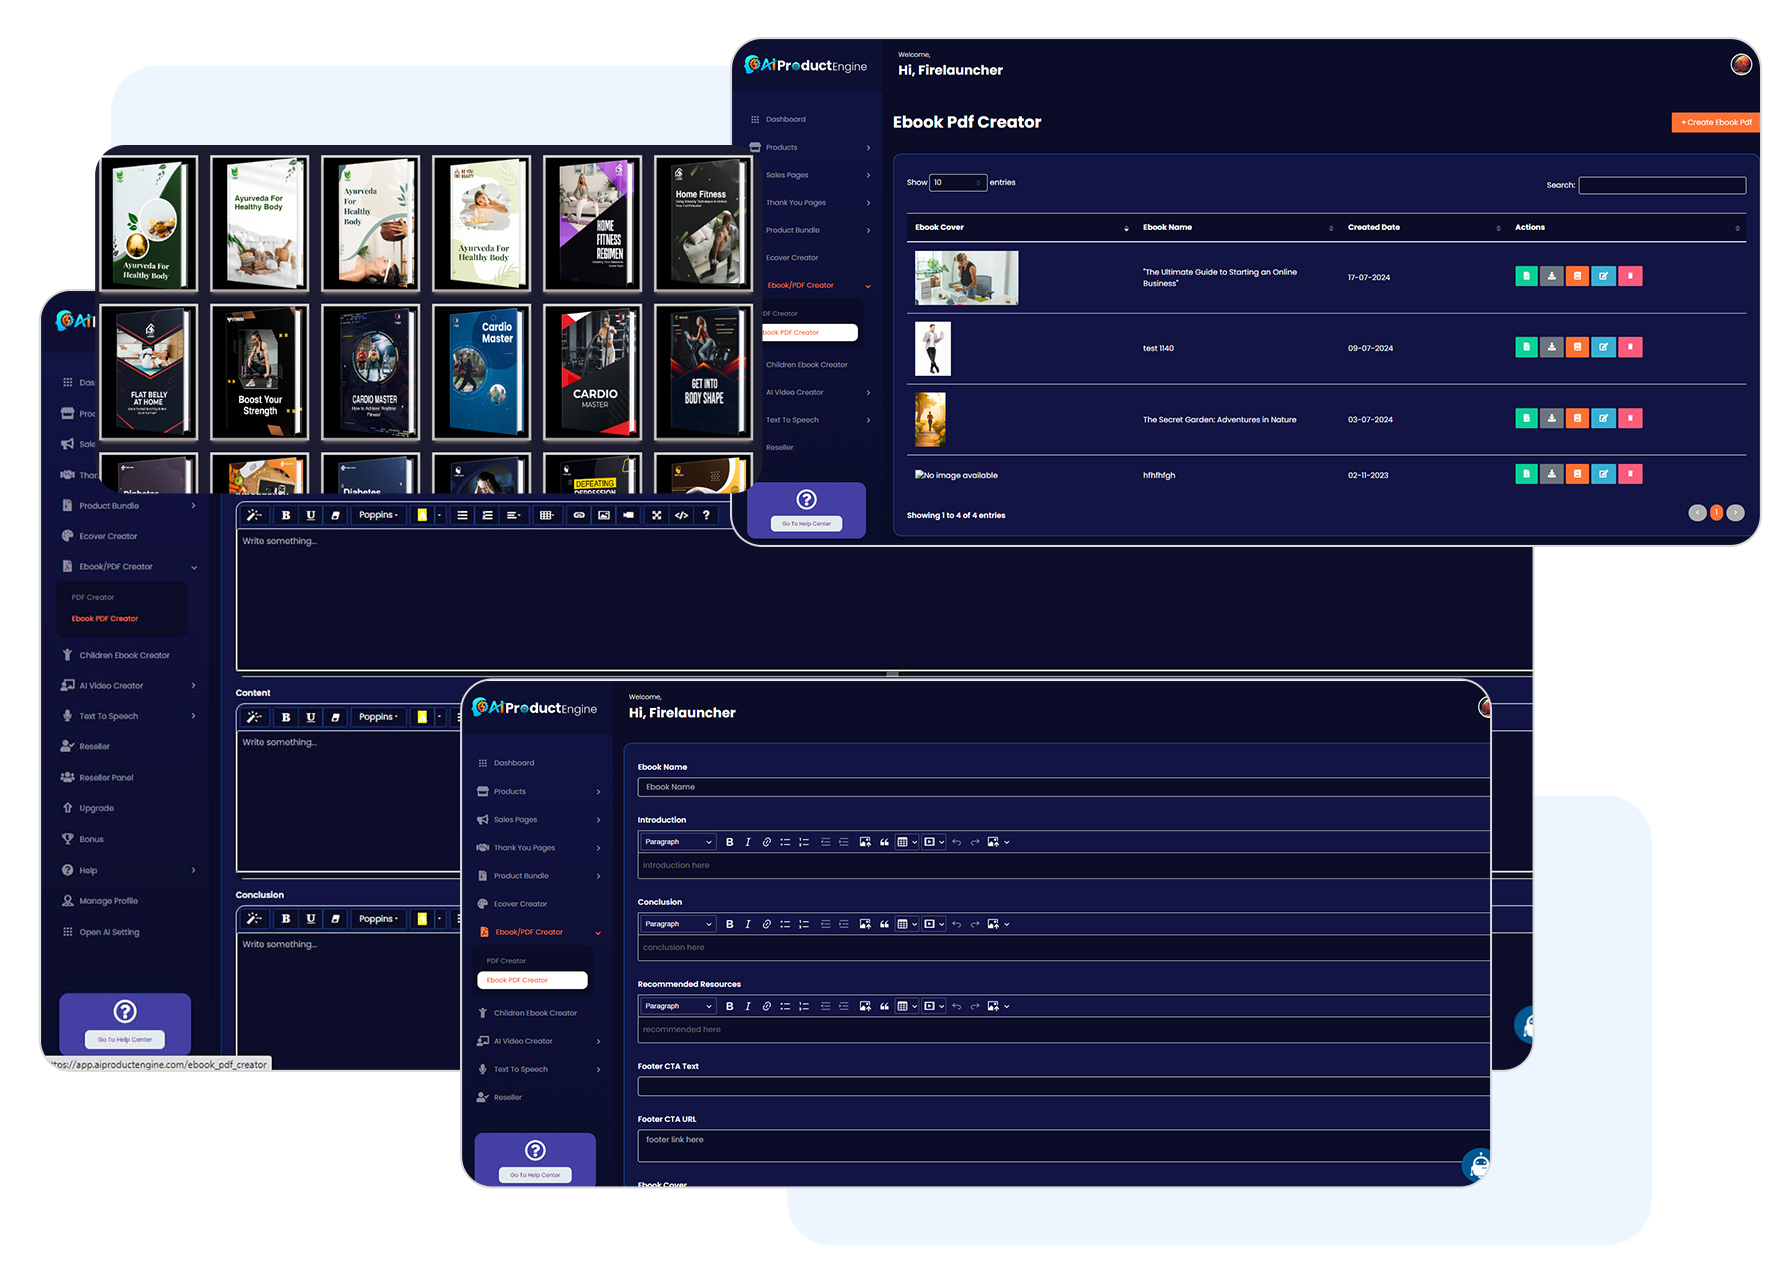1792x1278 pixels.
Task: Click the delete icon for The Secret Garden ebook
Action: pyautogui.click(x=1630, y=418)
